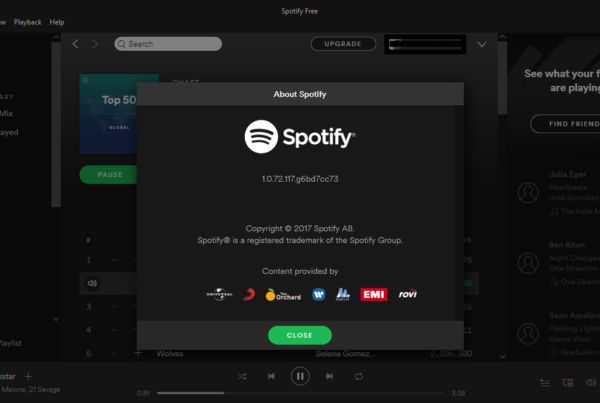Image resolution: width=600 pixels, height=403 pixels.
Task: Open the play queue icon
Action: [545, 382]
